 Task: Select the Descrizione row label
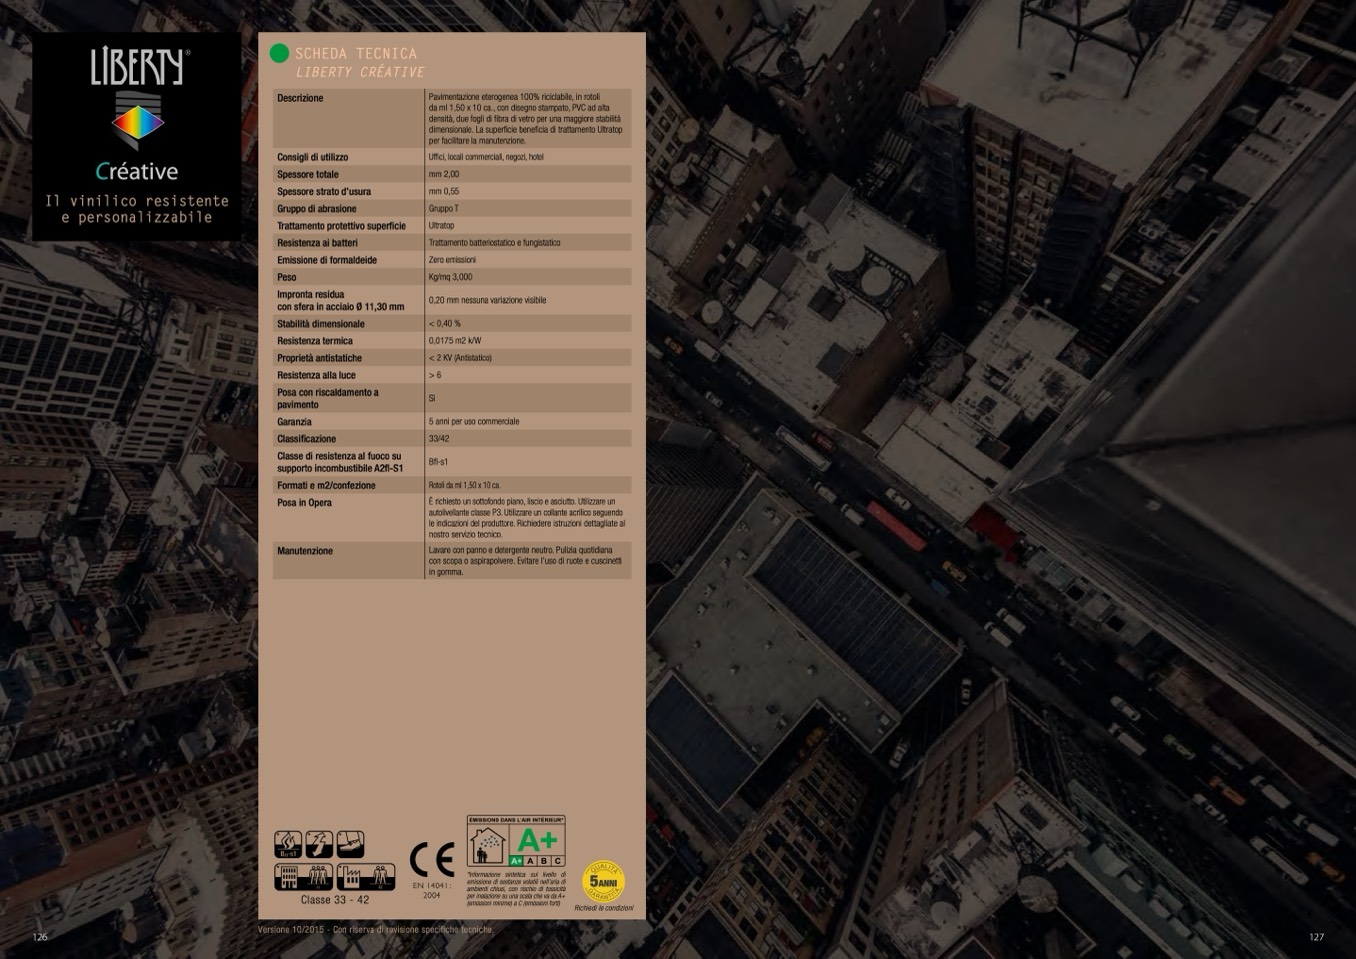click(x=300, y=98)
